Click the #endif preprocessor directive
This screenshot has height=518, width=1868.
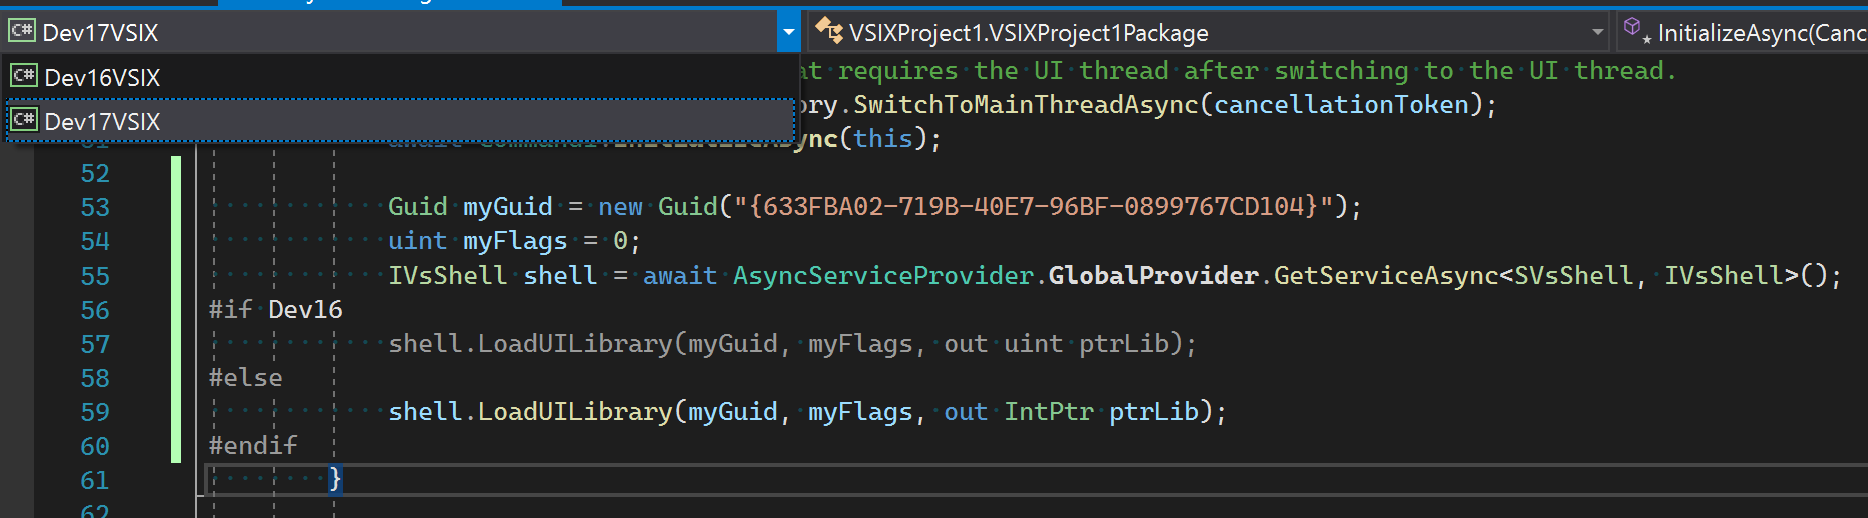253,445
